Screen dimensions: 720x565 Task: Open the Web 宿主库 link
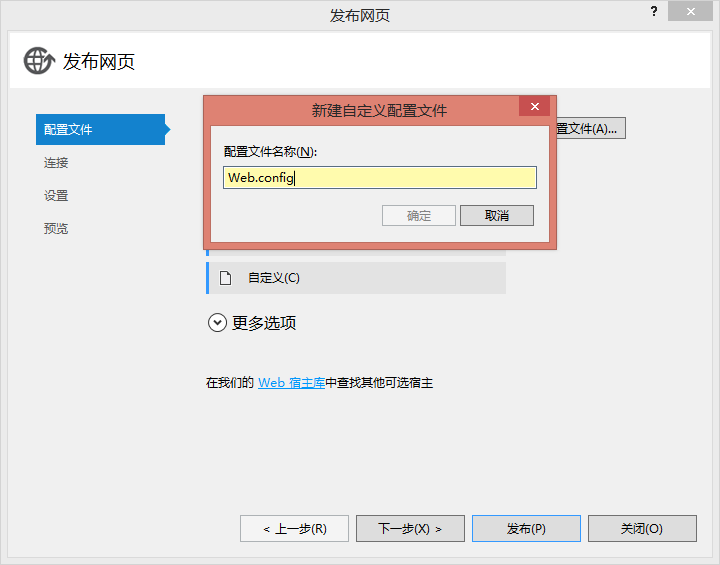click(x=291, y=383)
